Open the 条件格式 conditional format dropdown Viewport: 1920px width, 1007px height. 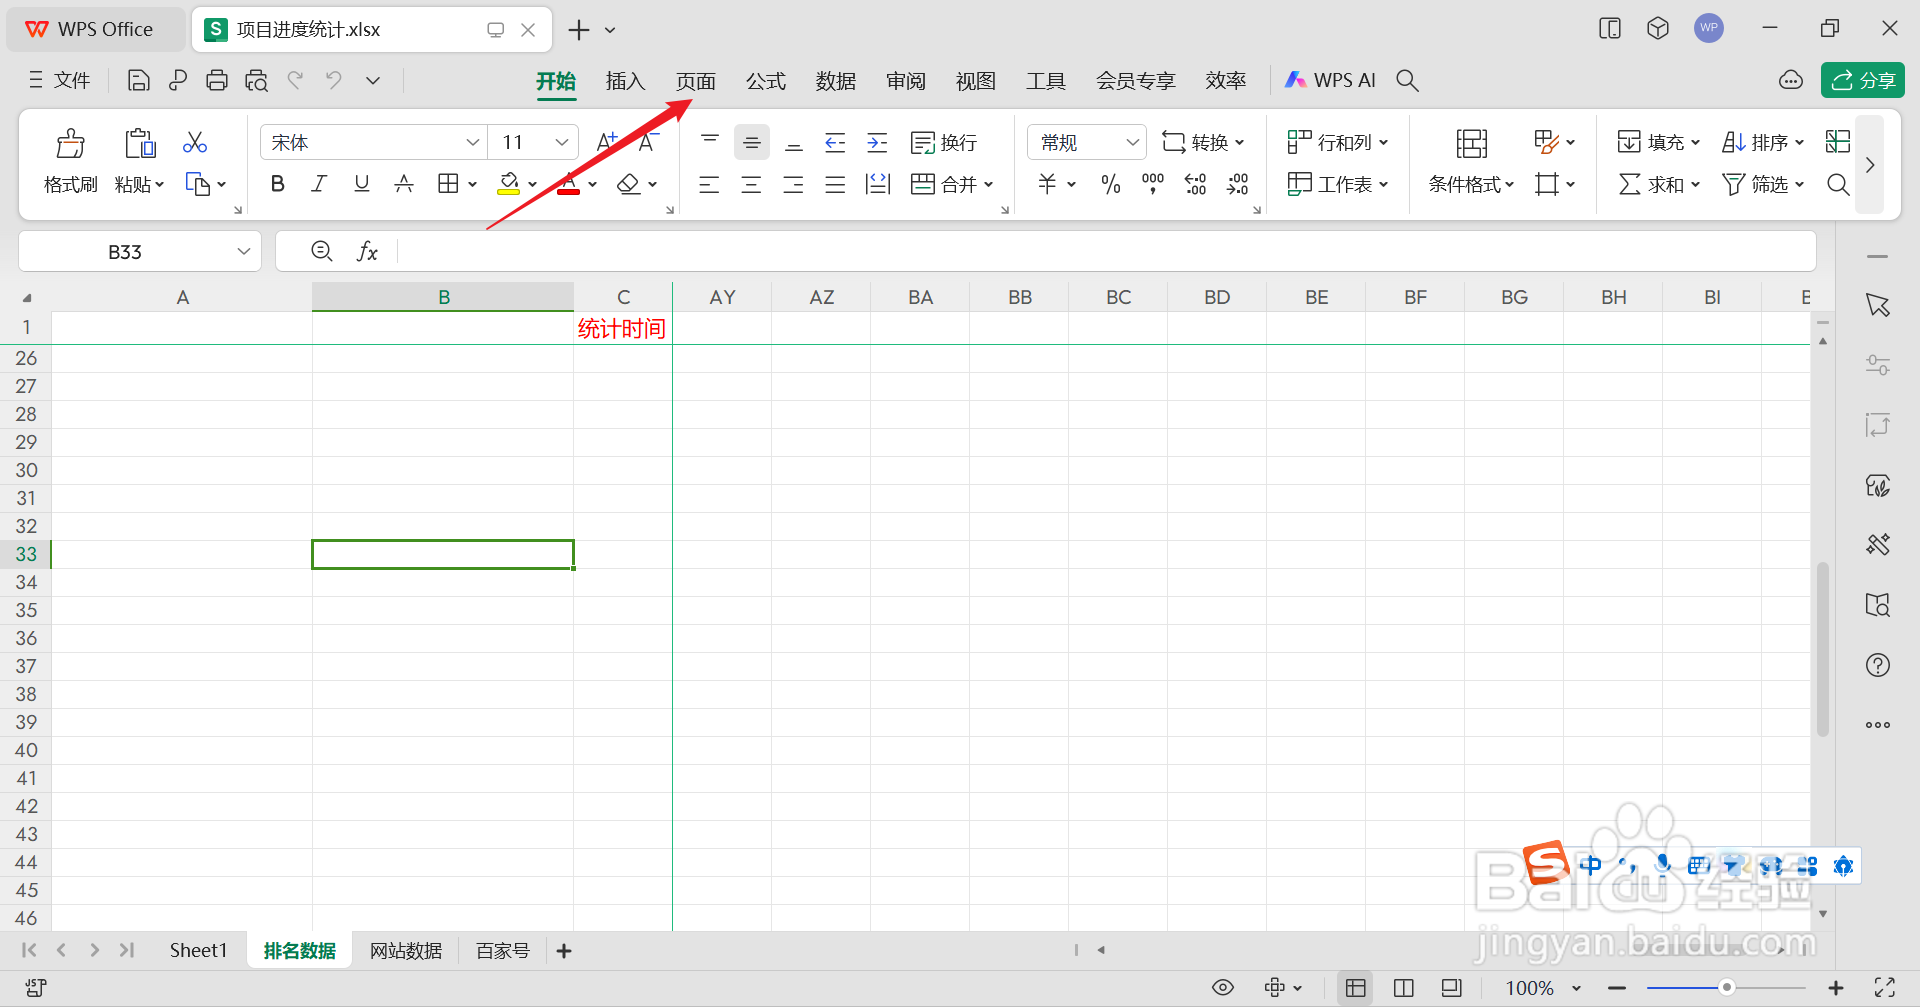1471,184
